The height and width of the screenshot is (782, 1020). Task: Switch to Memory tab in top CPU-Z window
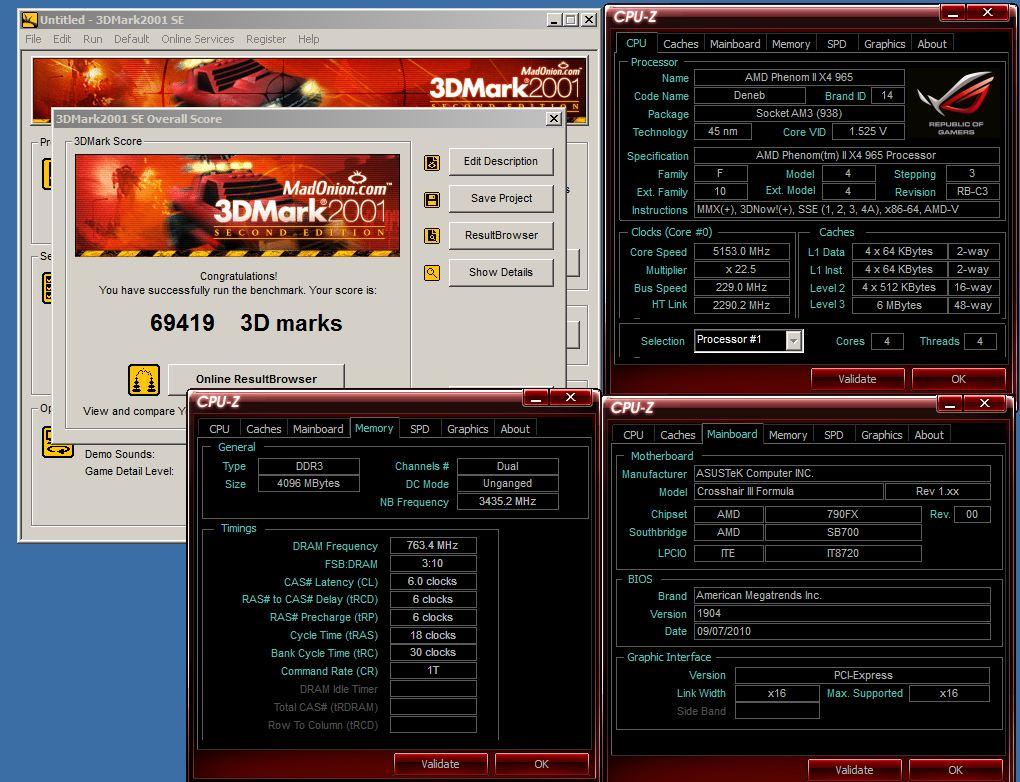tap(791, 44)
